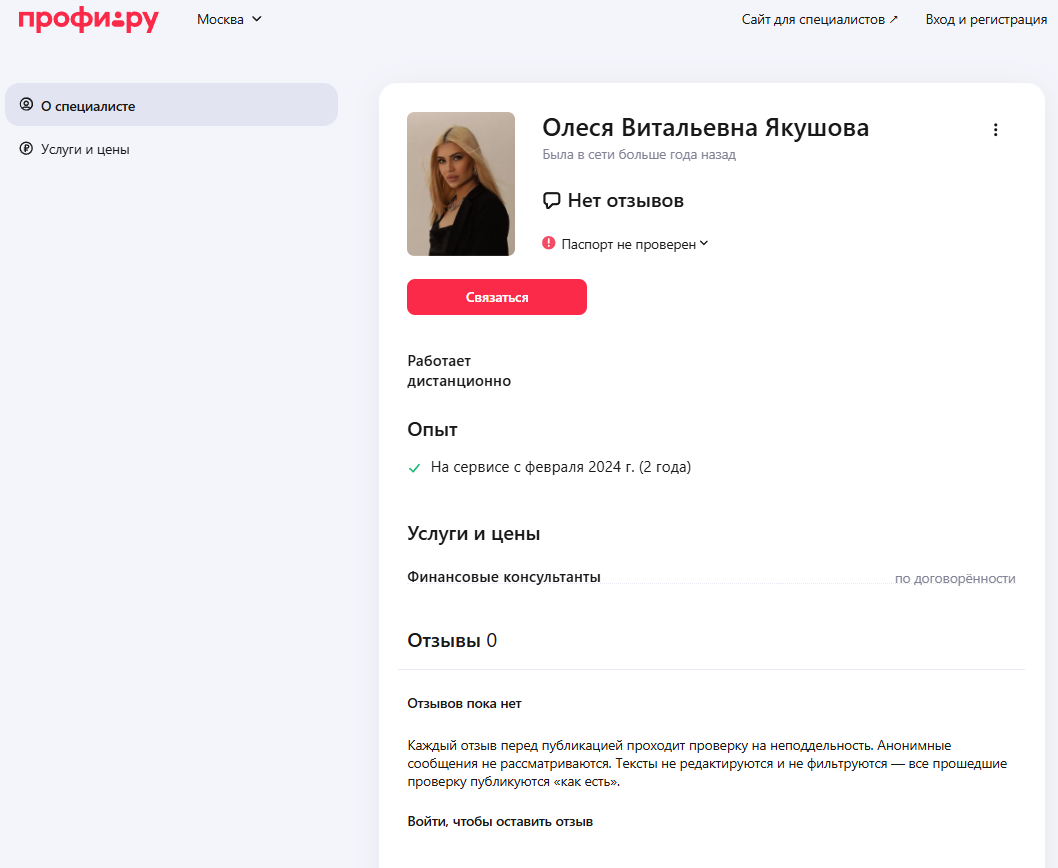Click the Опыт section heading
1058x868 pixels.
(433, 429)
